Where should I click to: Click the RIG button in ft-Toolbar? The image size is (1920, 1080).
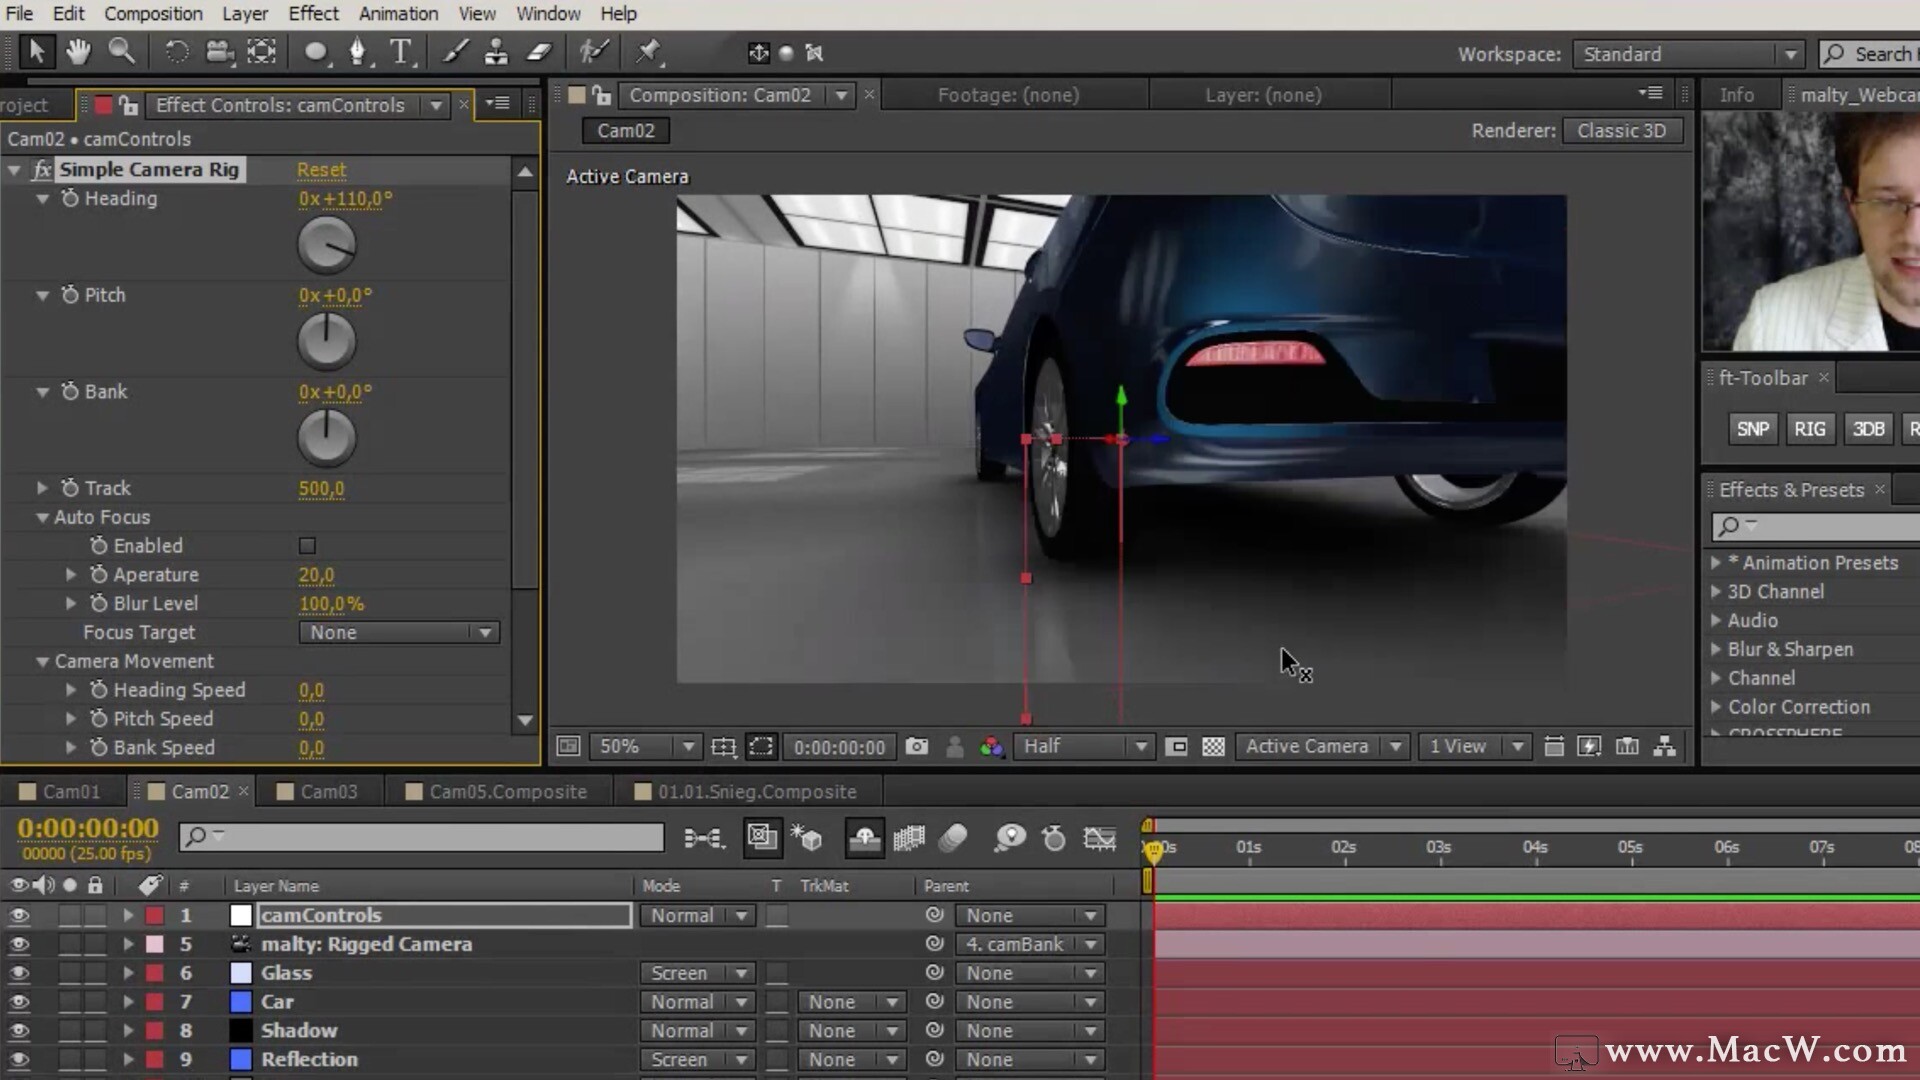pyautogui.click(x=1809, y=429)
